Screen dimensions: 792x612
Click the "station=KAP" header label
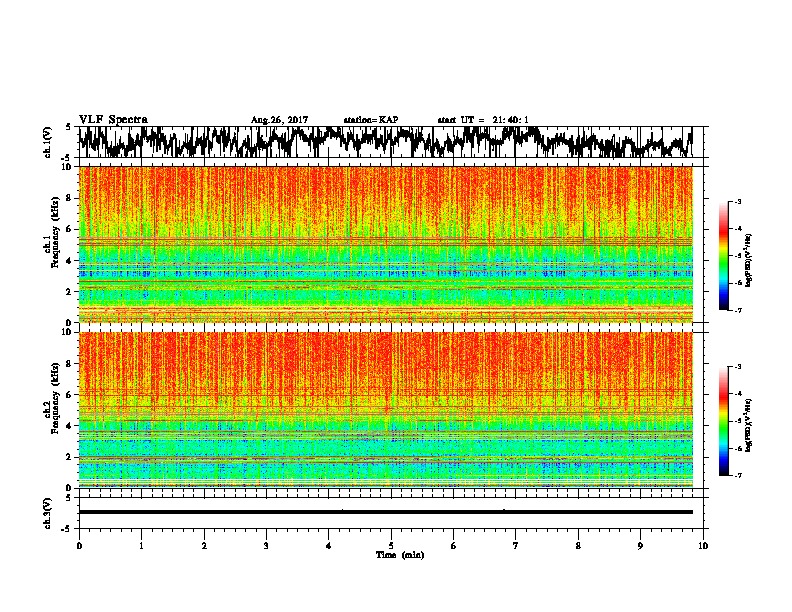(x=371, y=120)
